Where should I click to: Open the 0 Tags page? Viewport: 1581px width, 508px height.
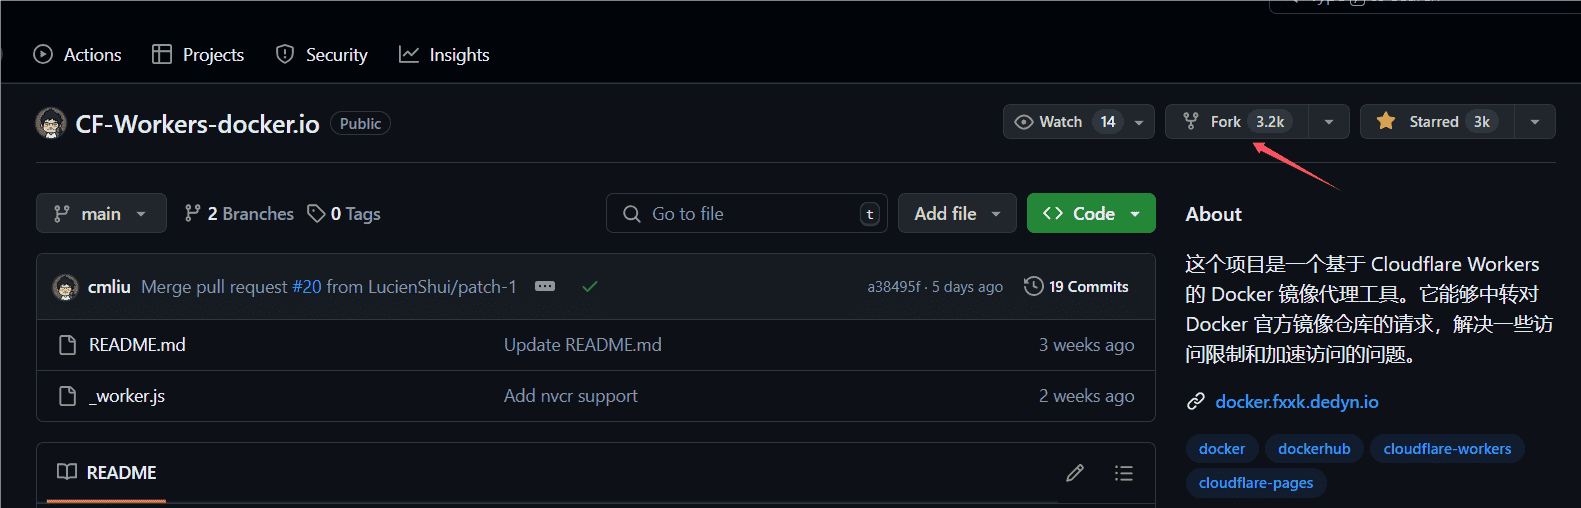point(344,214)
